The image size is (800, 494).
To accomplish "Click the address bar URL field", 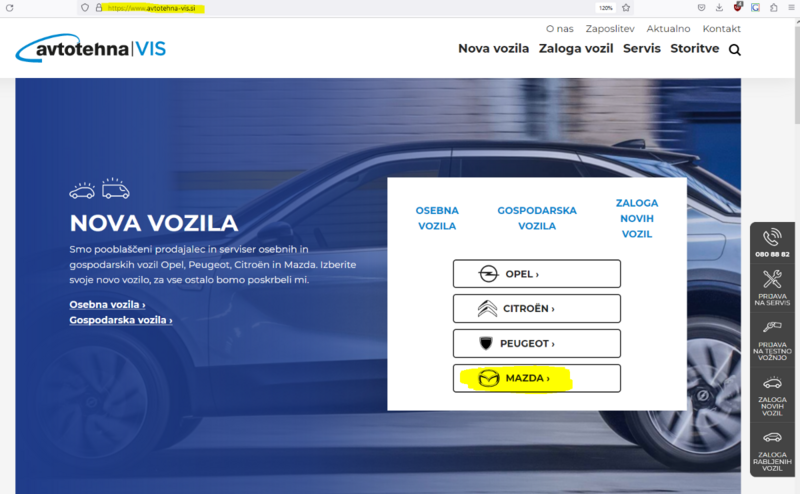I will tap(350, 7).
